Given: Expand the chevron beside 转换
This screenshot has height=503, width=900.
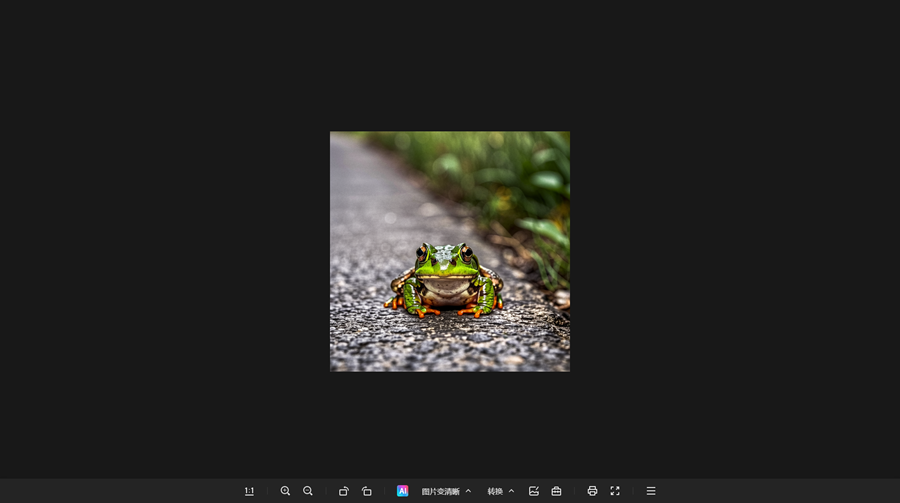Looking at the screenshot, I should click(x=511, y=491).
